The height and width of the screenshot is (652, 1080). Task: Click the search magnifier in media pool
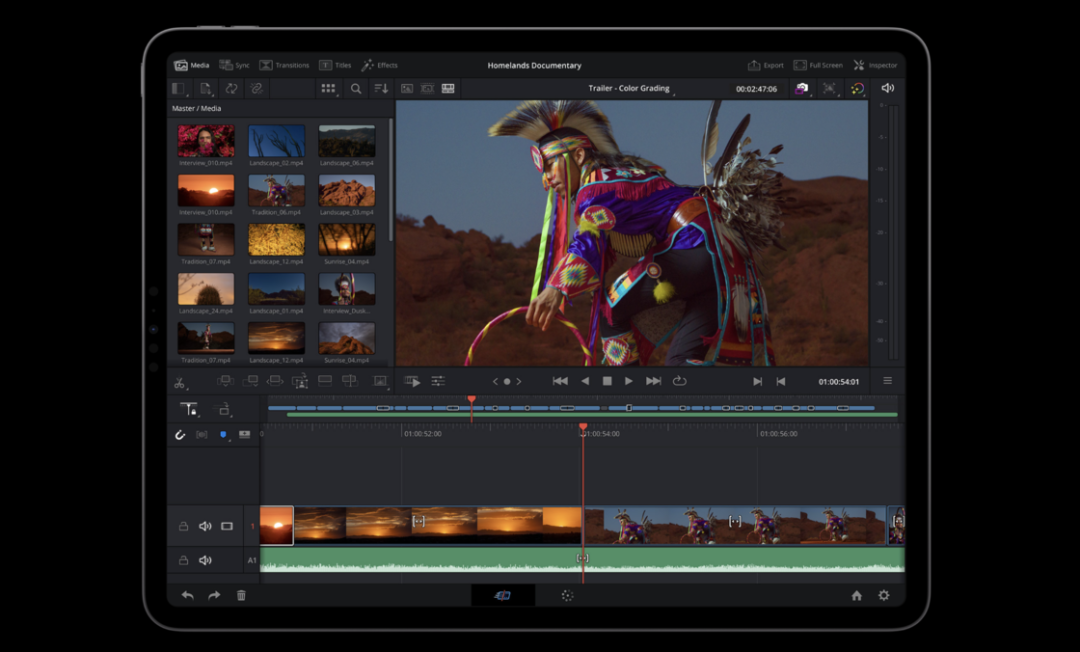[x=356, y=89]
